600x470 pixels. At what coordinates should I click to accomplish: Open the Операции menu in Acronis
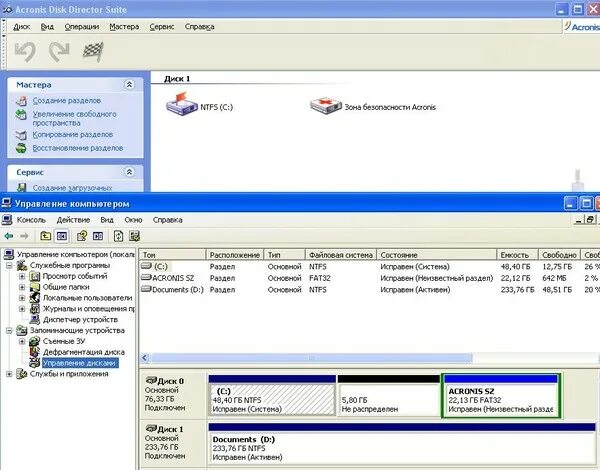(x=82, y=27)
